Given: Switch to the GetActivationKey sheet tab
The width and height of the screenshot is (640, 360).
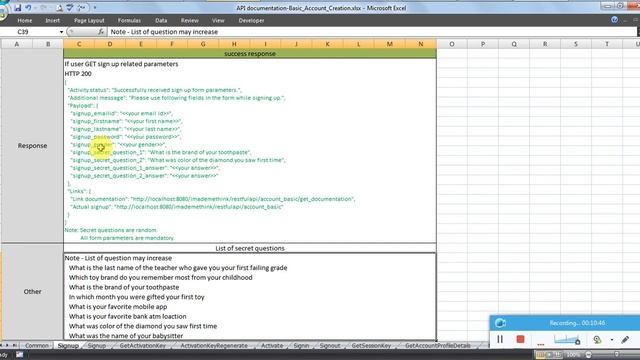Looking at the screenshot, I should pos(142,345).
